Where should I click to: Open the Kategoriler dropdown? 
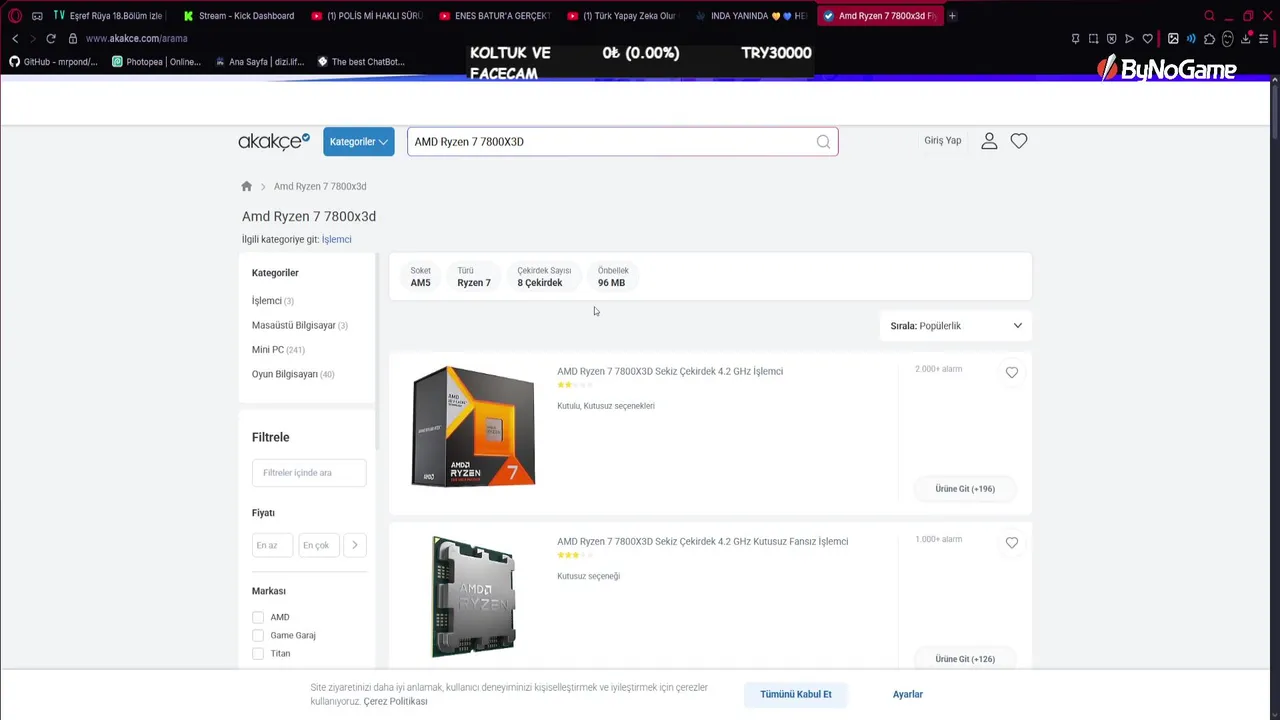point(359,142)
